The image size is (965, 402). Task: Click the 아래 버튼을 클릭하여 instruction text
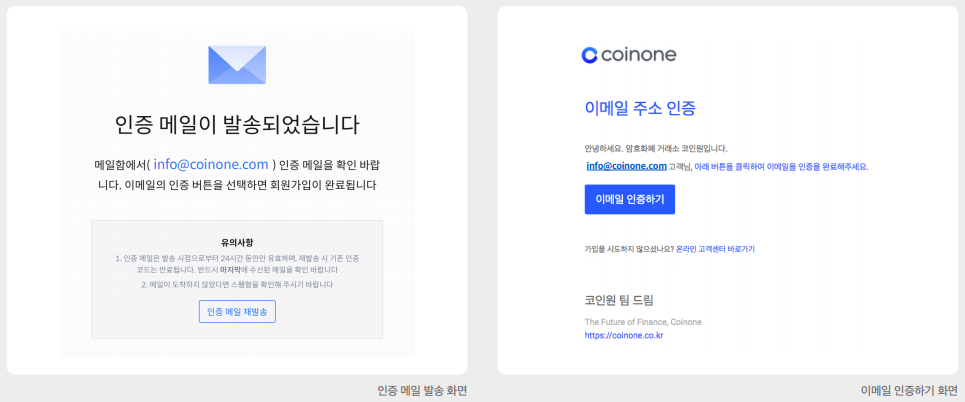781,167
